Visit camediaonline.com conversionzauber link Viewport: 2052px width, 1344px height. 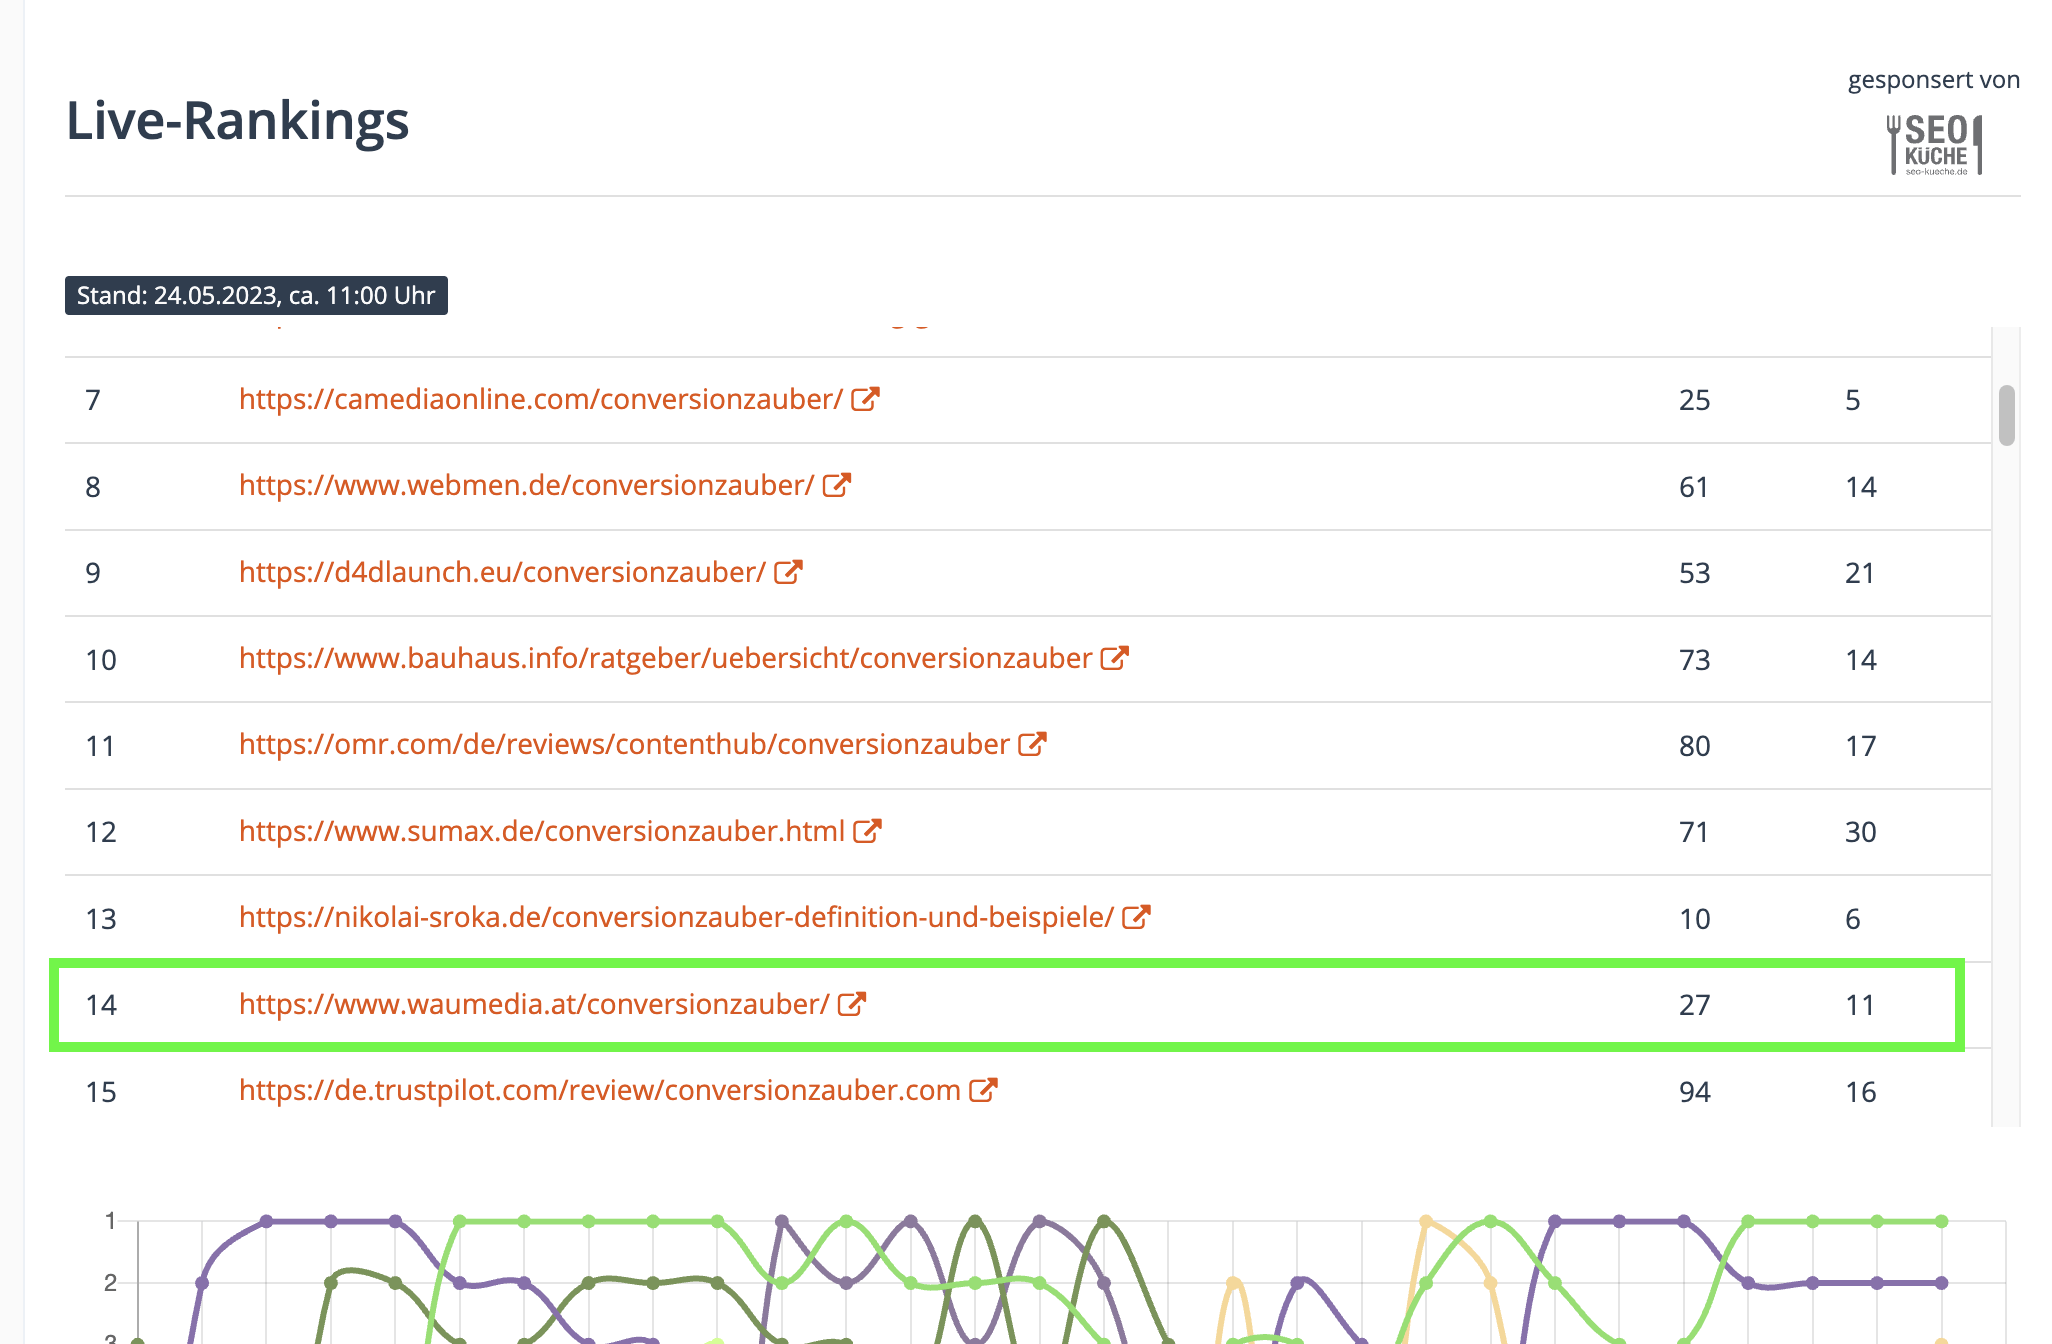click(541, 399)
